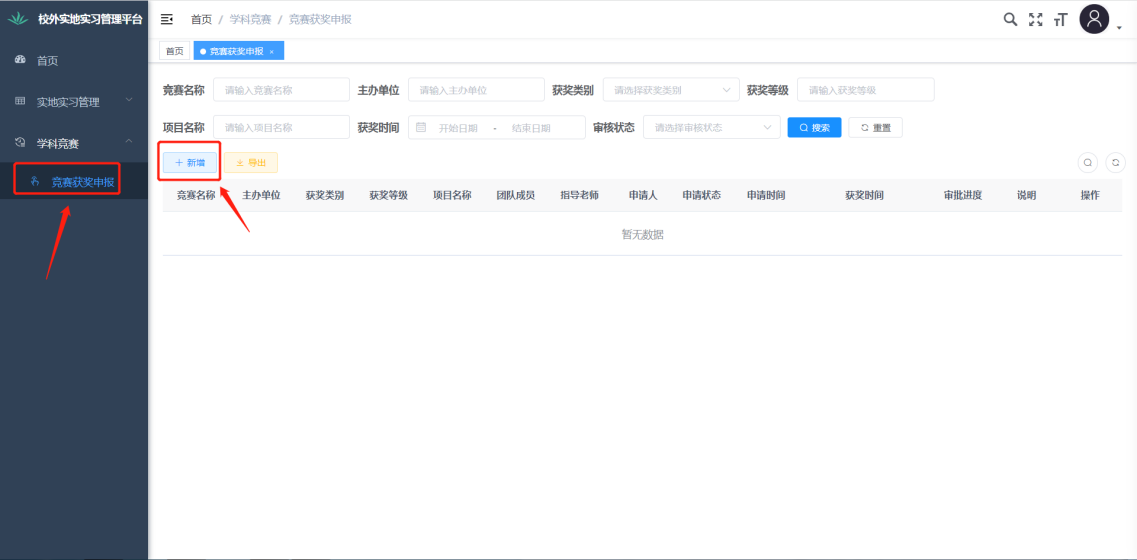Switch to the 首页 tab
1137x560 pixels.
pyautogui.click(x=175, y=51)
